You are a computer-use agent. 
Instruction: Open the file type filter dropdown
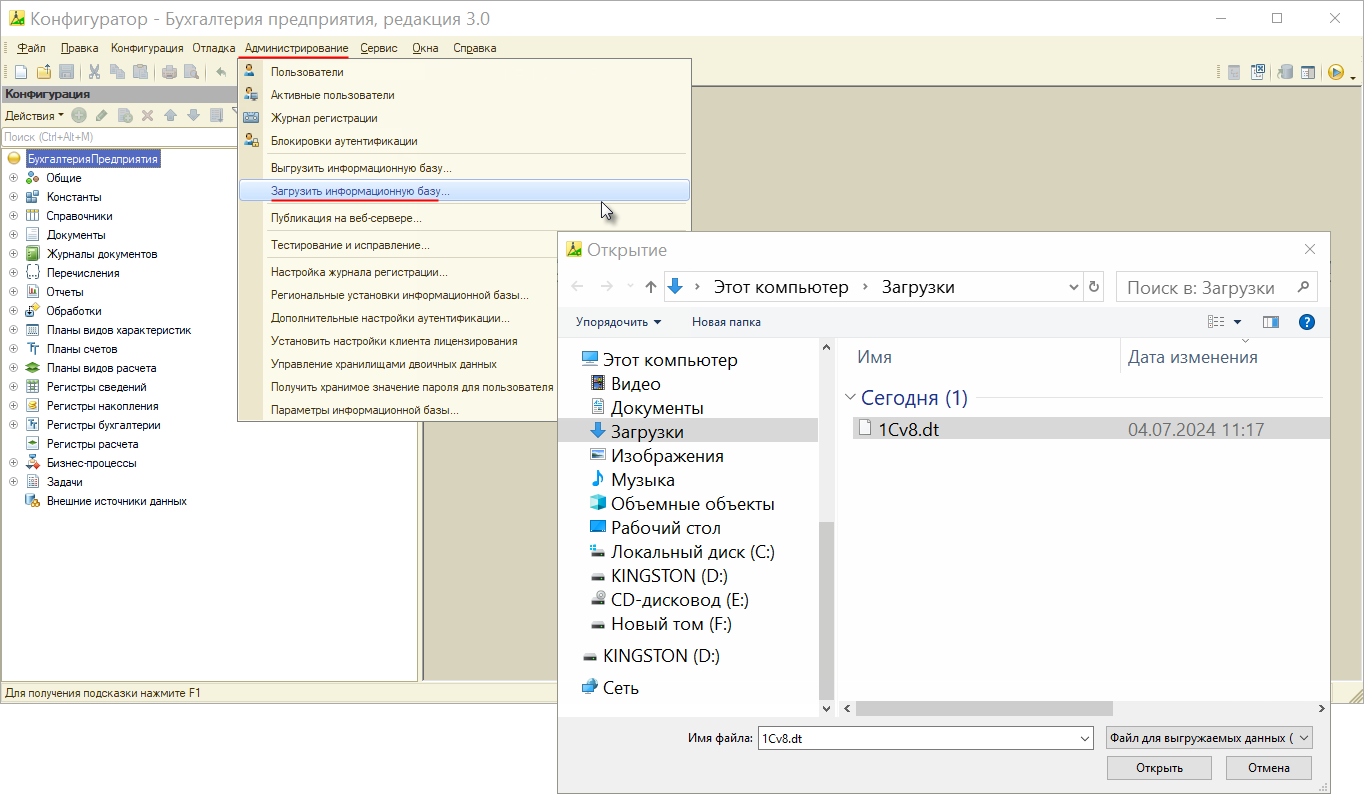(x=1209, y=738)
